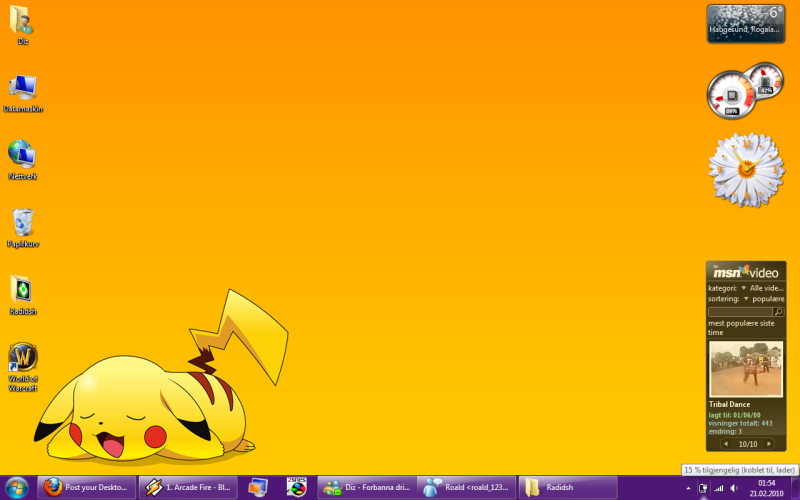
Task: Open the Datamaskin desktop icon
Action: coord(22,93)
